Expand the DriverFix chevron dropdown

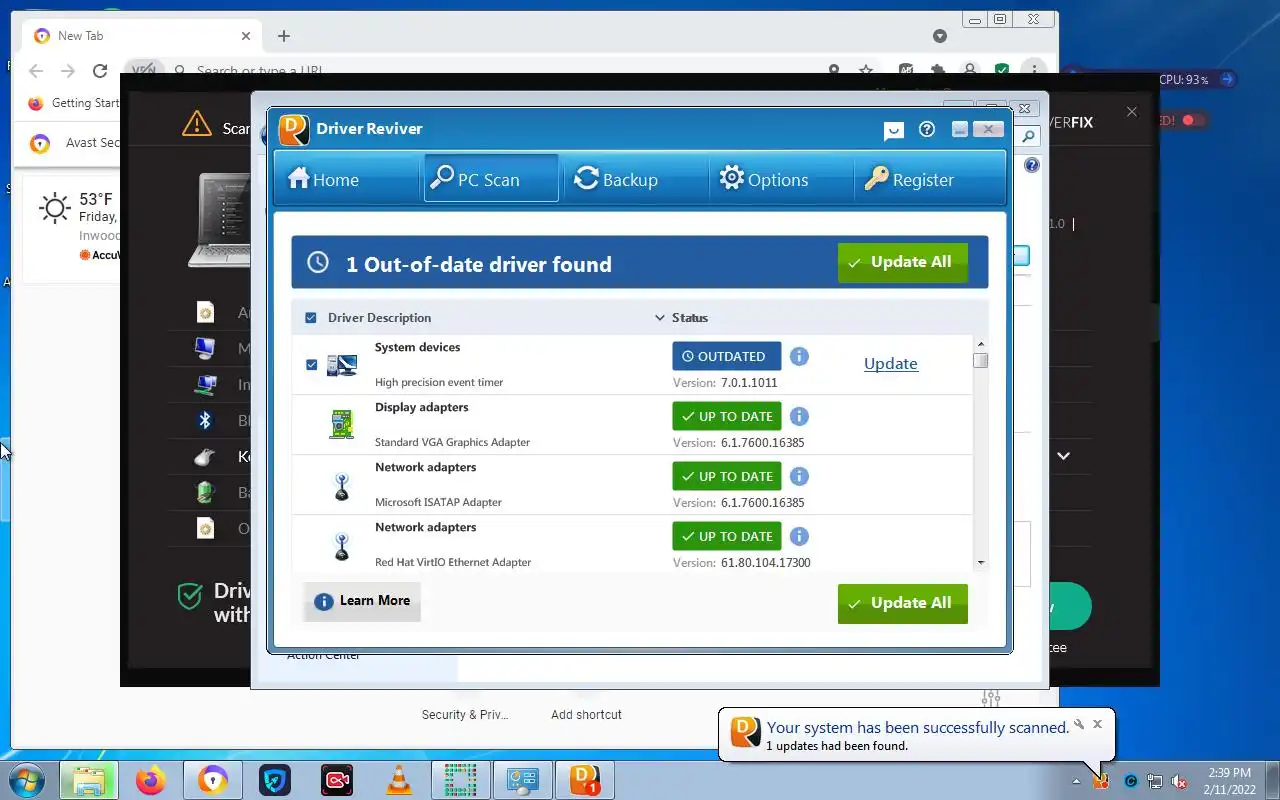tap(1063, 456)
